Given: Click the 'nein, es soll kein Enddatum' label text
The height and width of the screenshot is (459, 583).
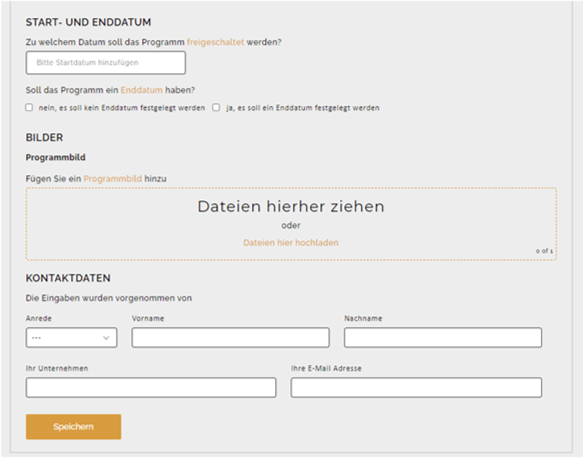Looking at the screenshot, I should [x=122, y=108].
